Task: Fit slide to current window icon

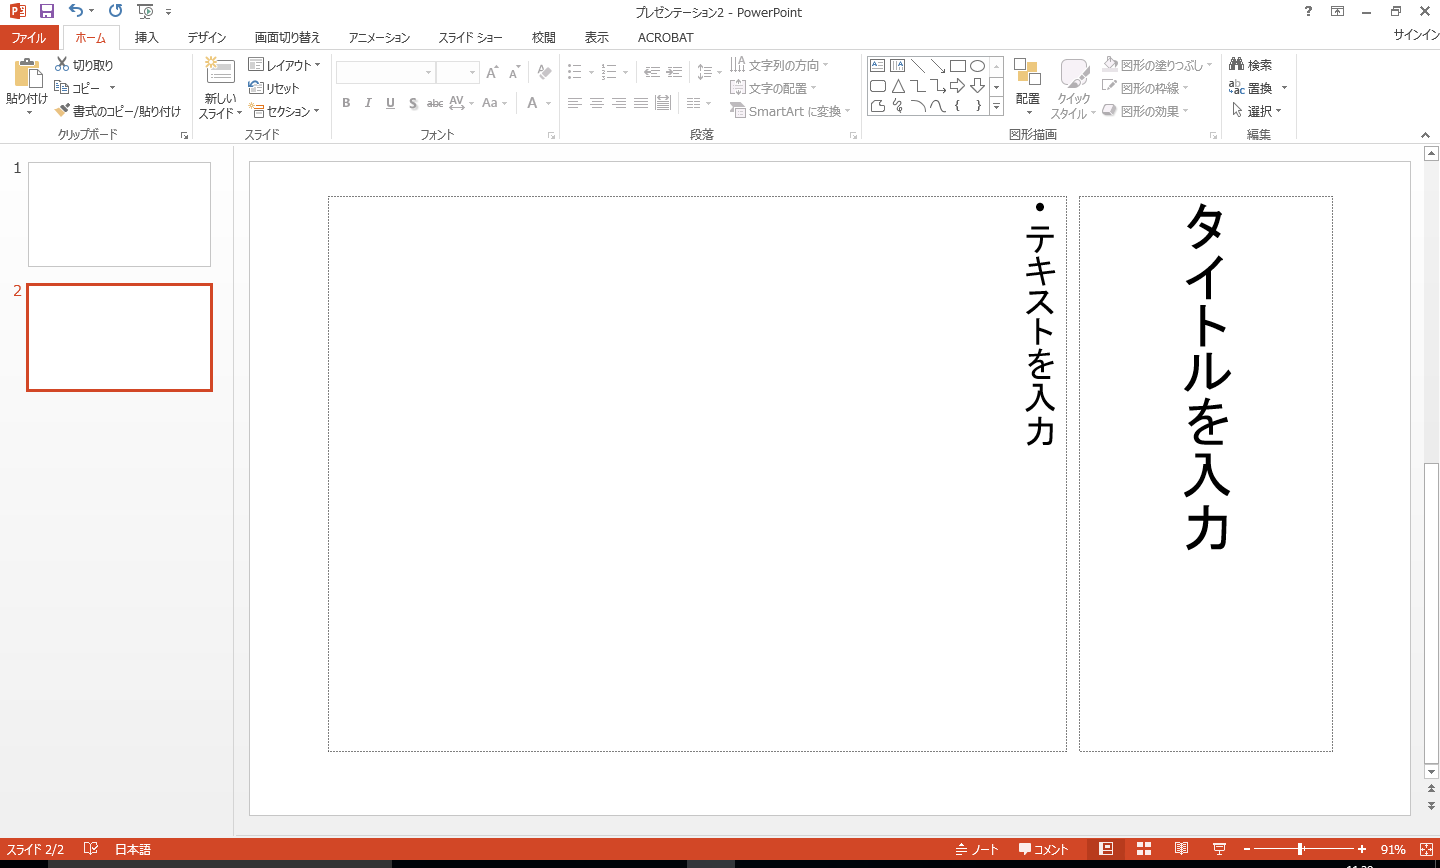Action: click(x=1426, y=849)
